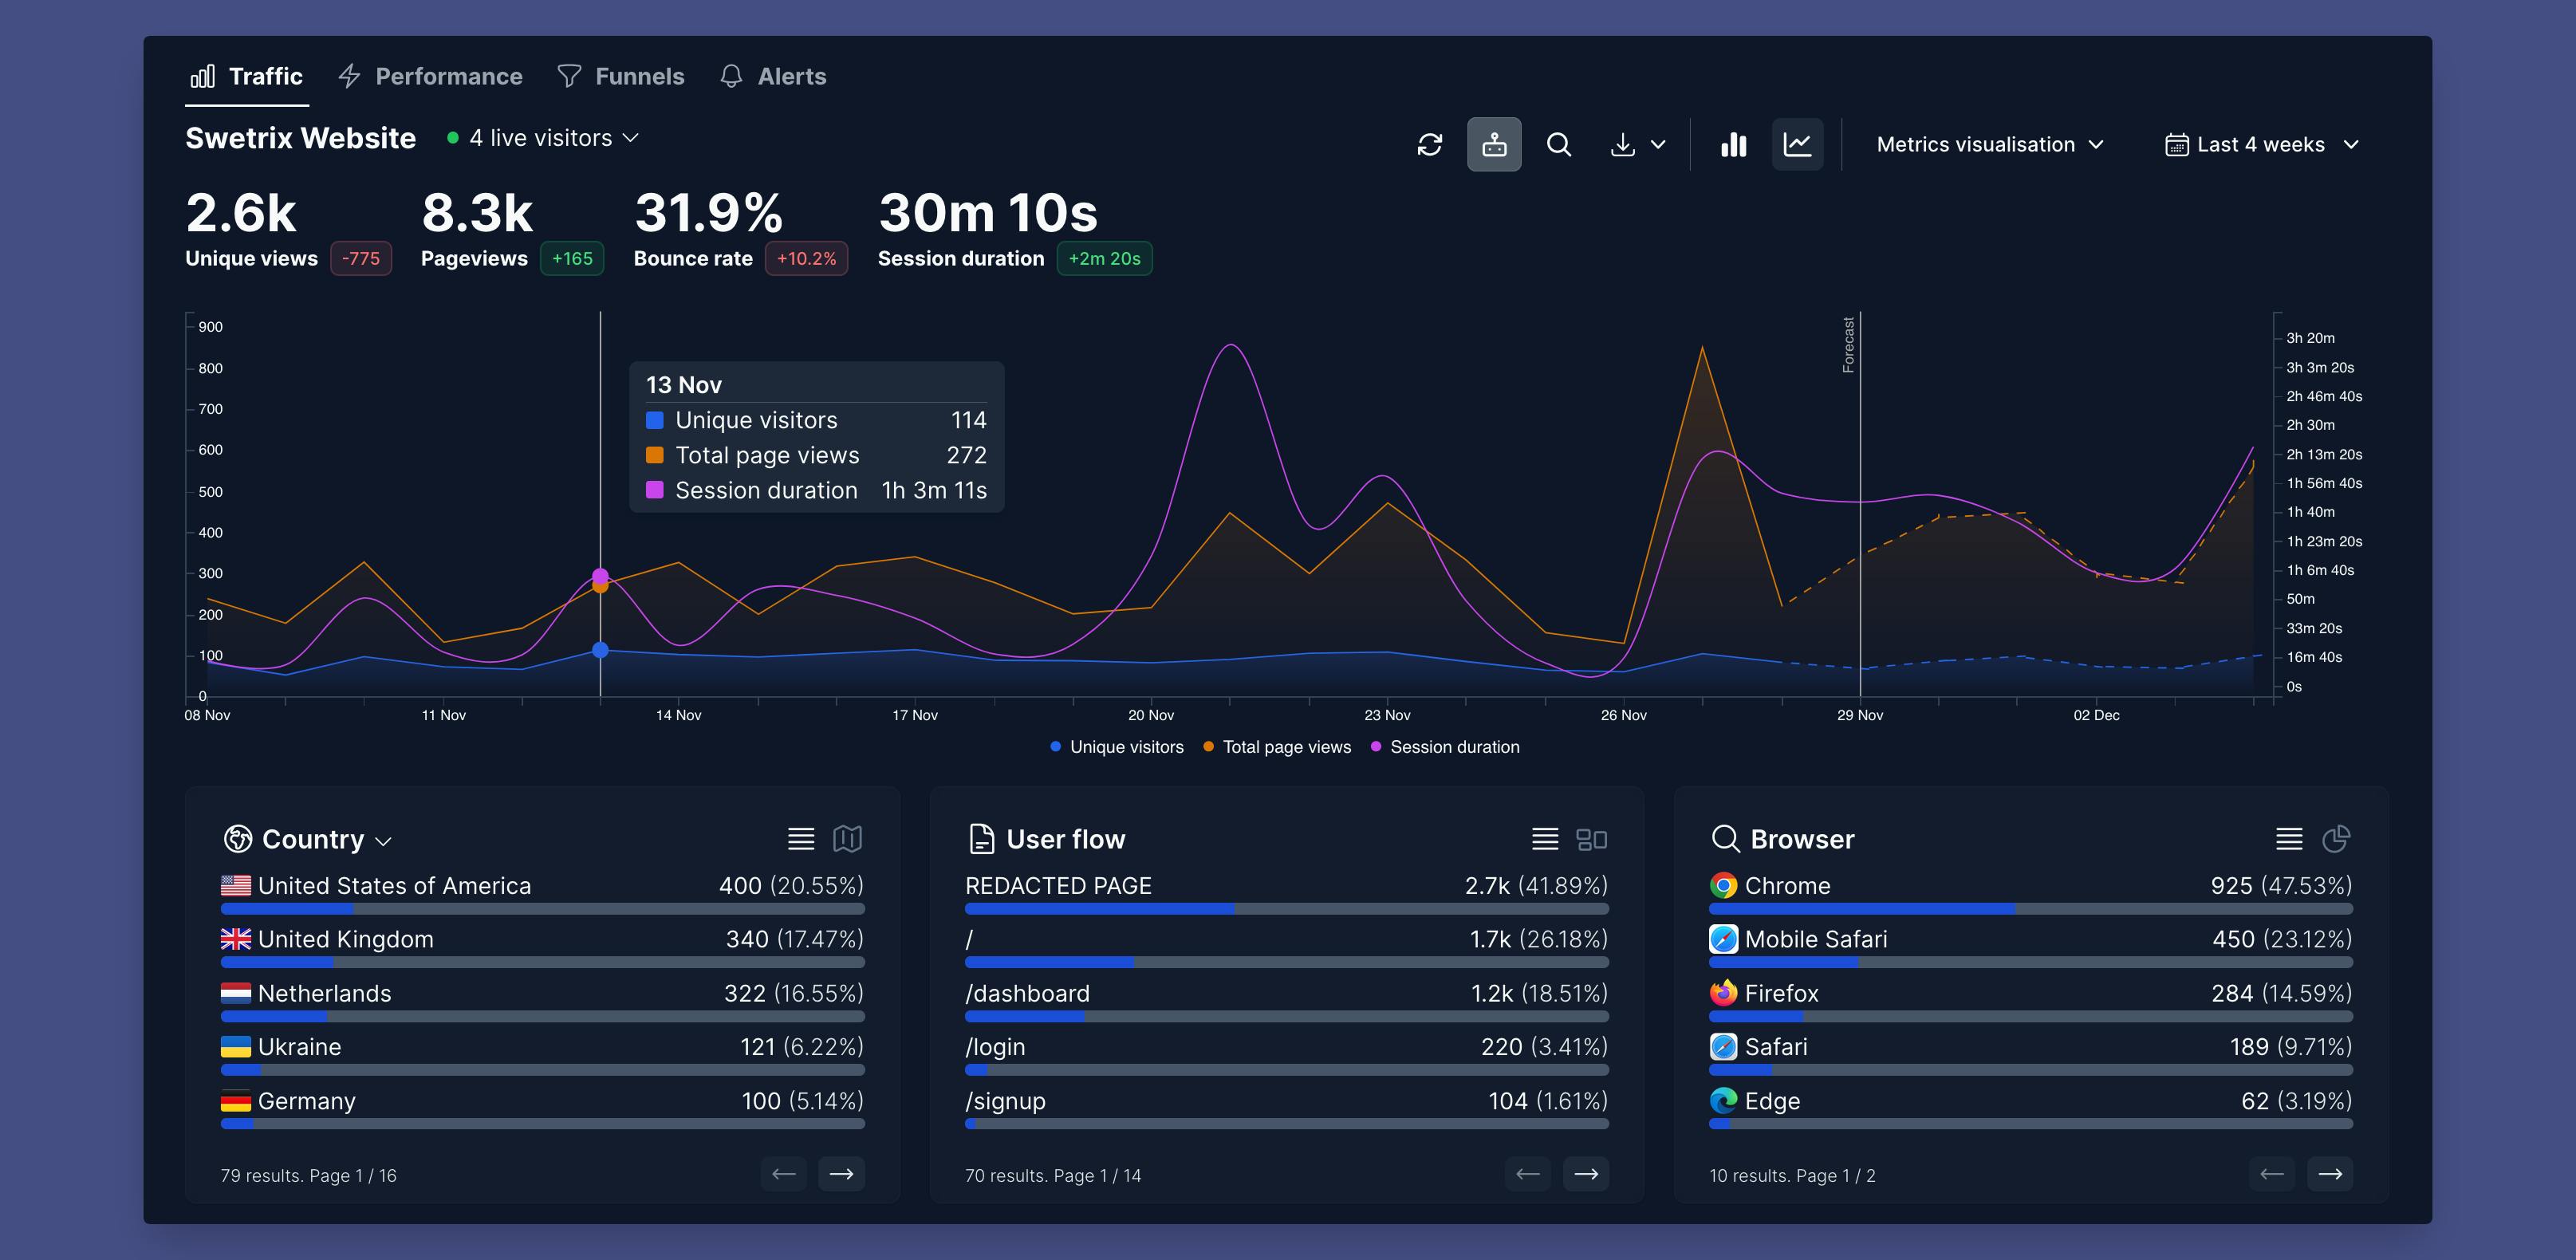Open the Funnels tab

click(621, 76)
